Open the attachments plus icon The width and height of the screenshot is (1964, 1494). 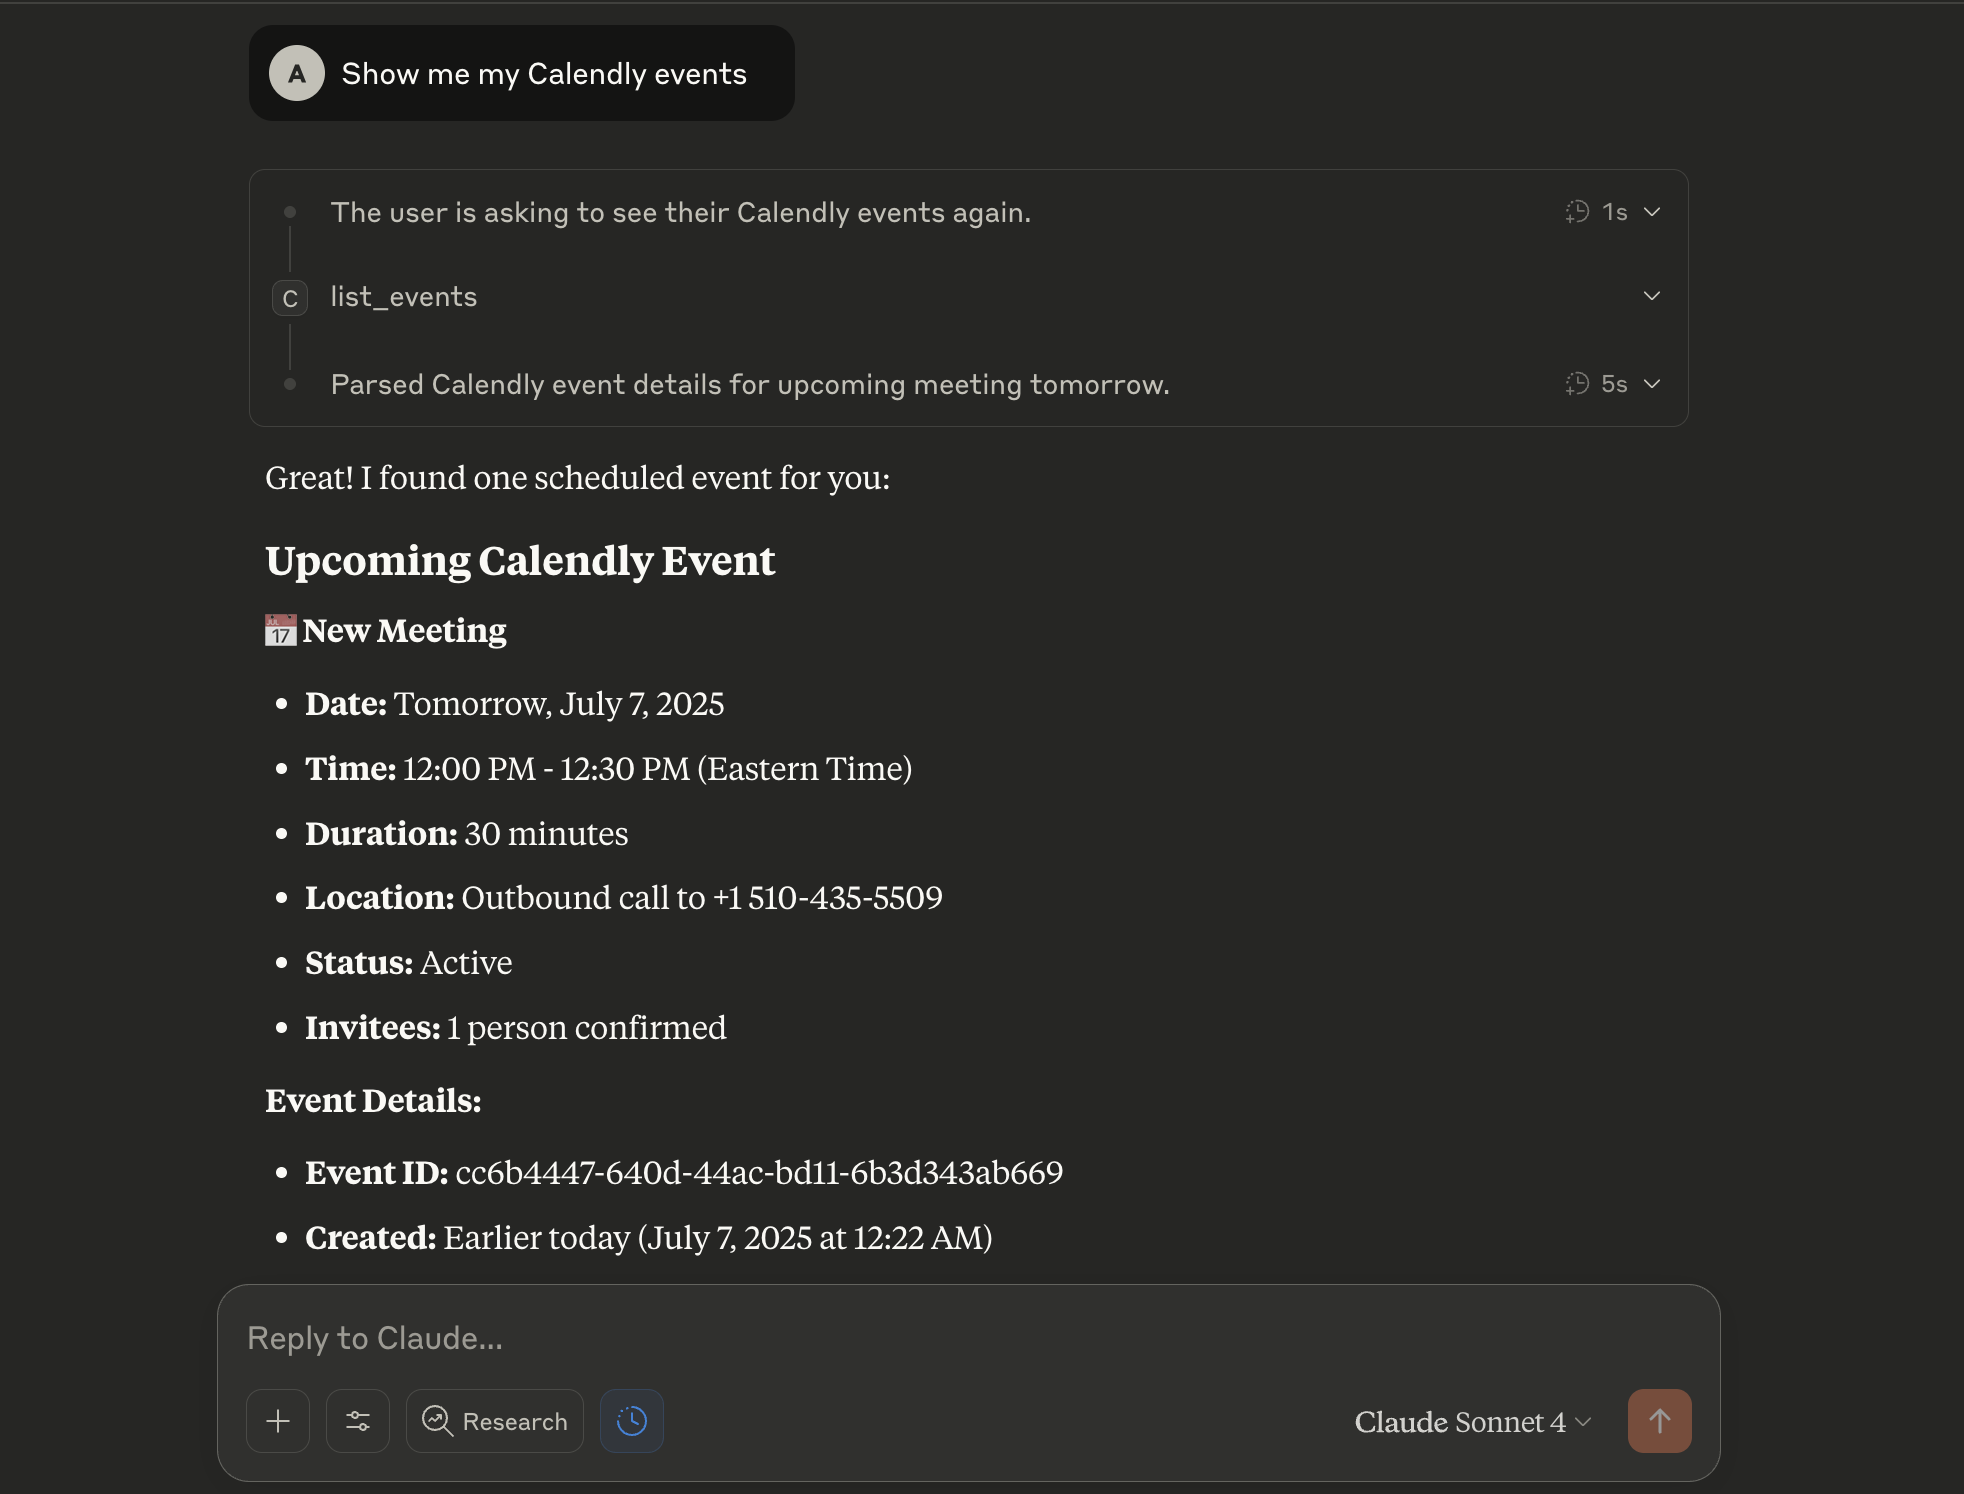[277, 1421]
